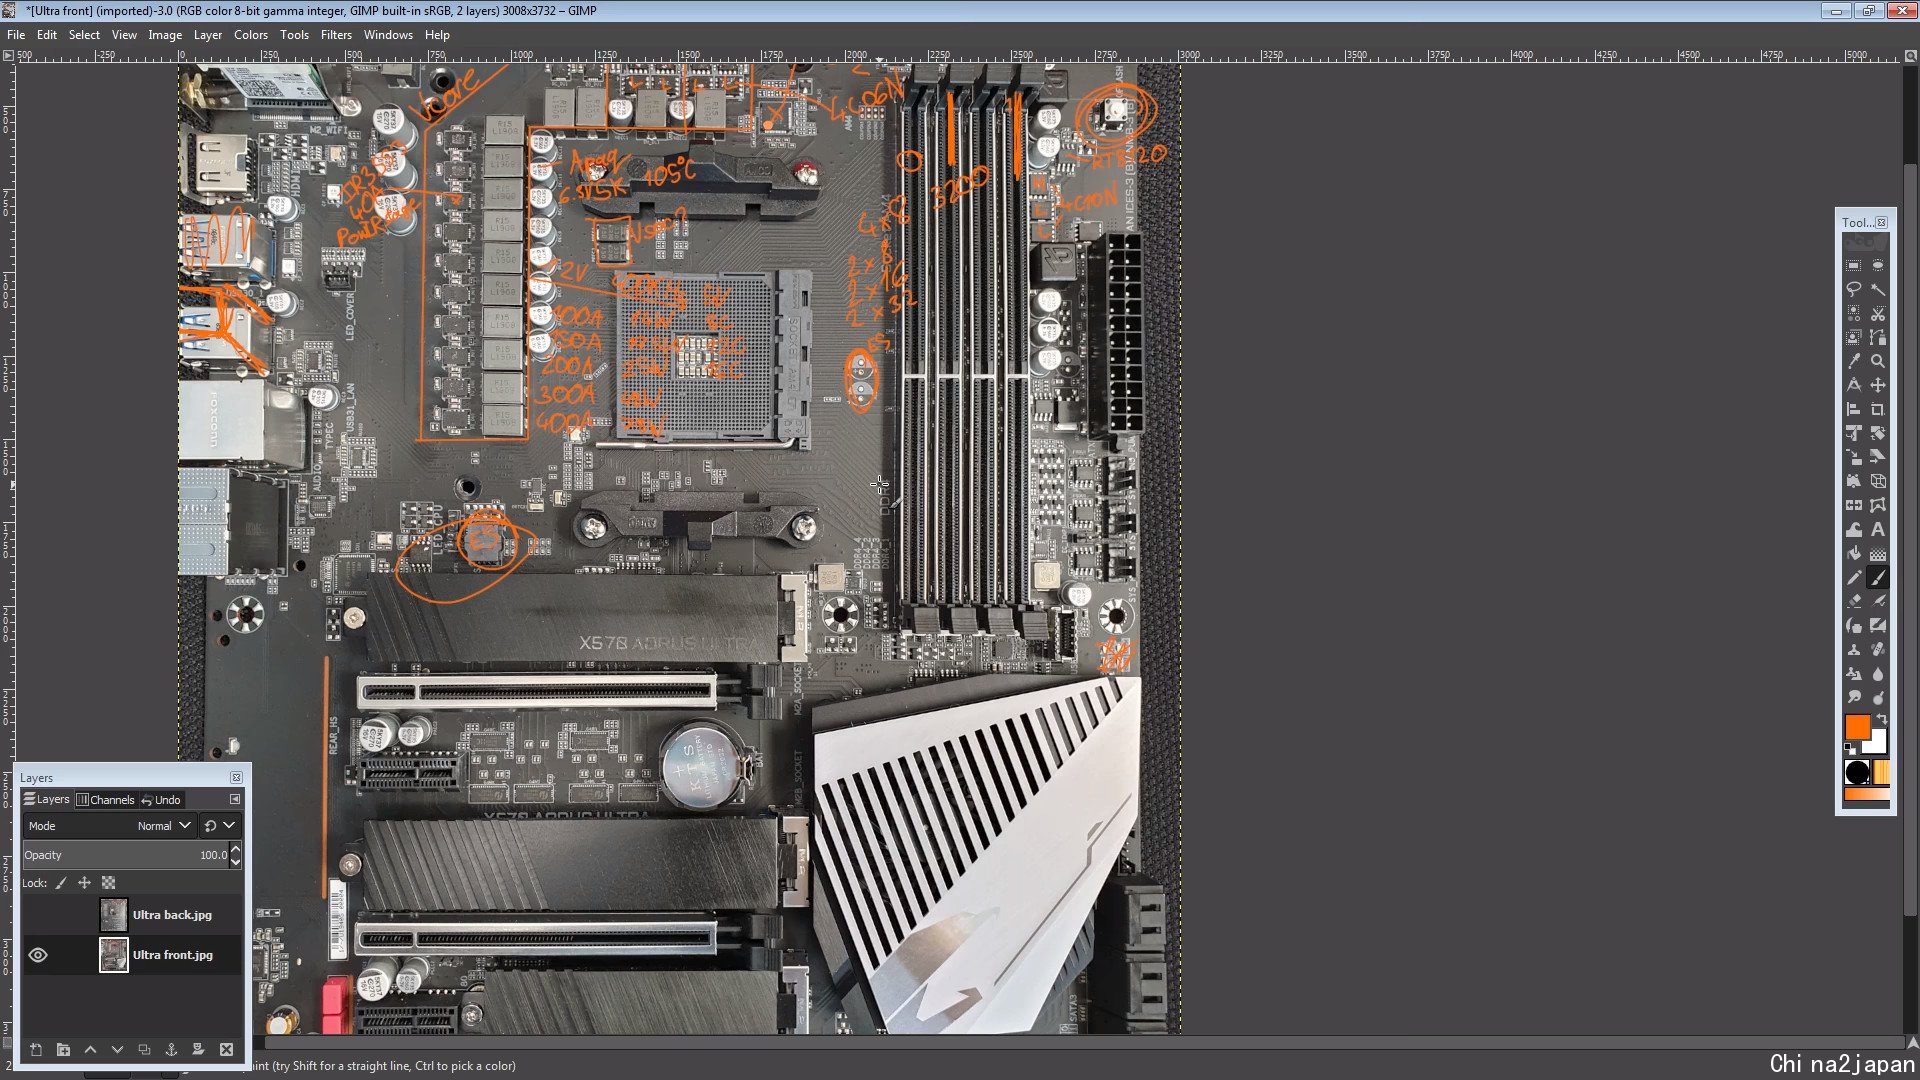Toggle lock pixels brush icon
Screen dimensions: 1920x1080
click(61, 883)
